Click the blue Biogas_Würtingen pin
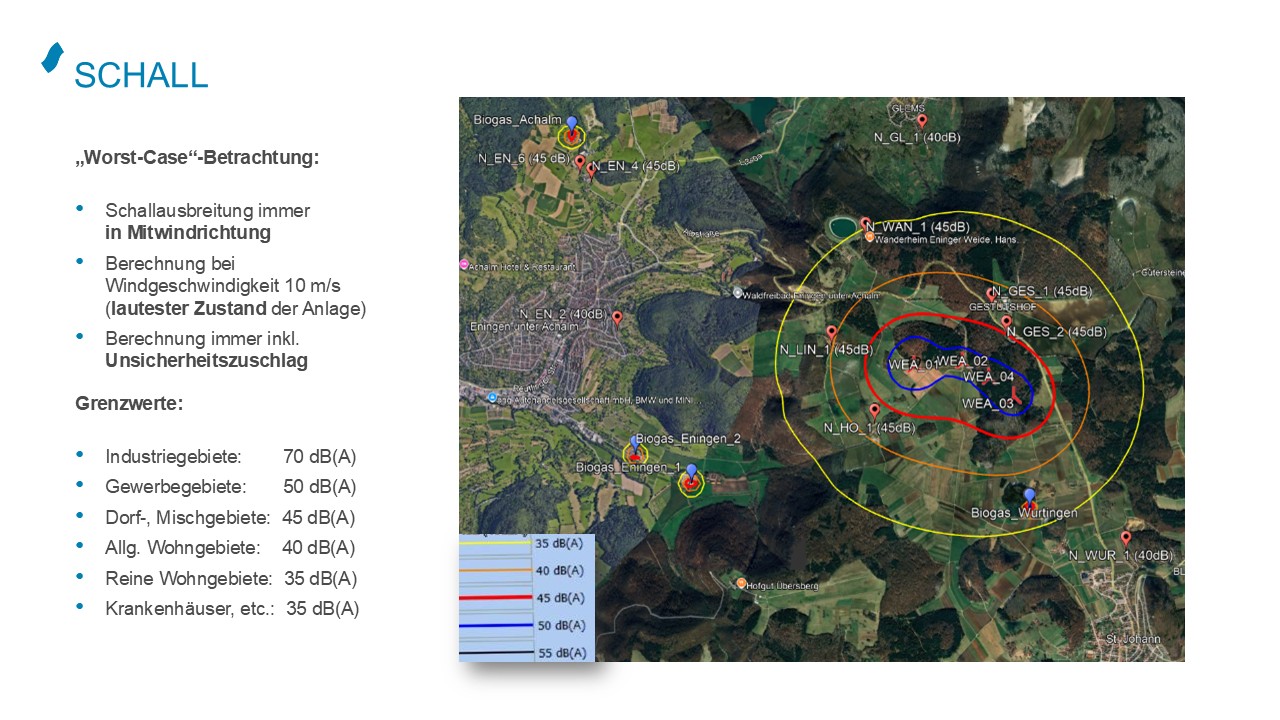 coord(1029,496)
